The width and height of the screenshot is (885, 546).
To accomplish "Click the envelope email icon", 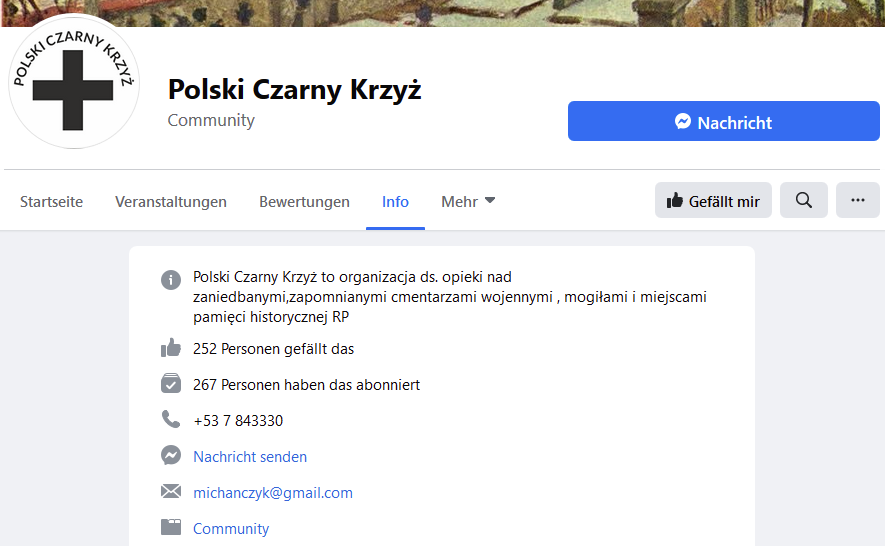I will pyautogui.click(x=171, y=491).
